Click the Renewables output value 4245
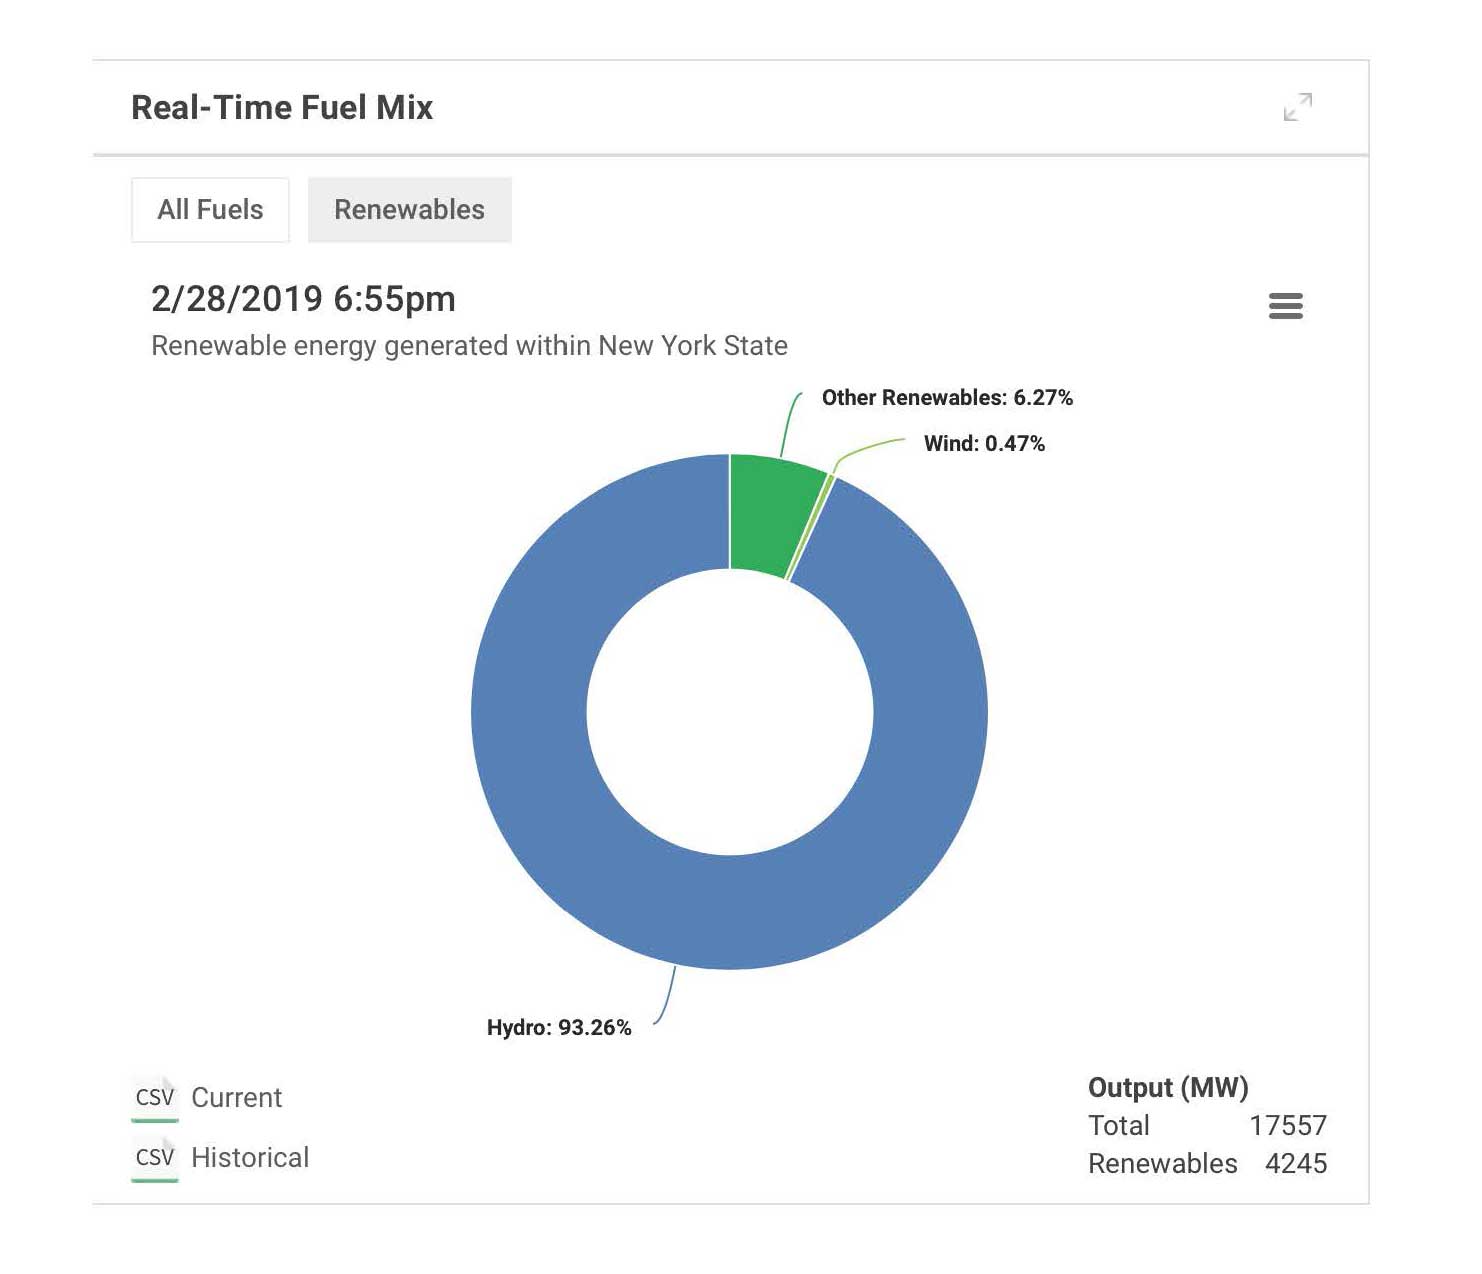 [1296, 1164]
